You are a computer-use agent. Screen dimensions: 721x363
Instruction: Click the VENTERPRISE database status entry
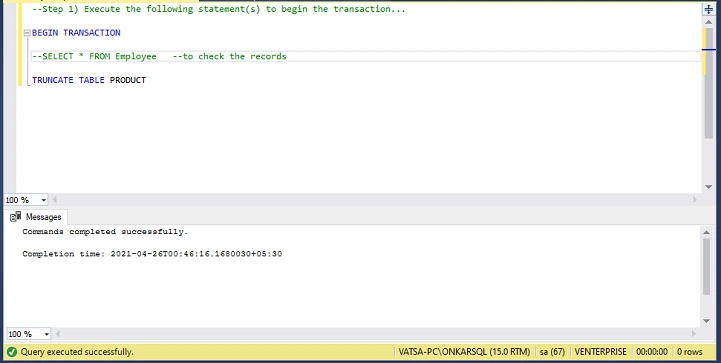[x=601, y=352]
